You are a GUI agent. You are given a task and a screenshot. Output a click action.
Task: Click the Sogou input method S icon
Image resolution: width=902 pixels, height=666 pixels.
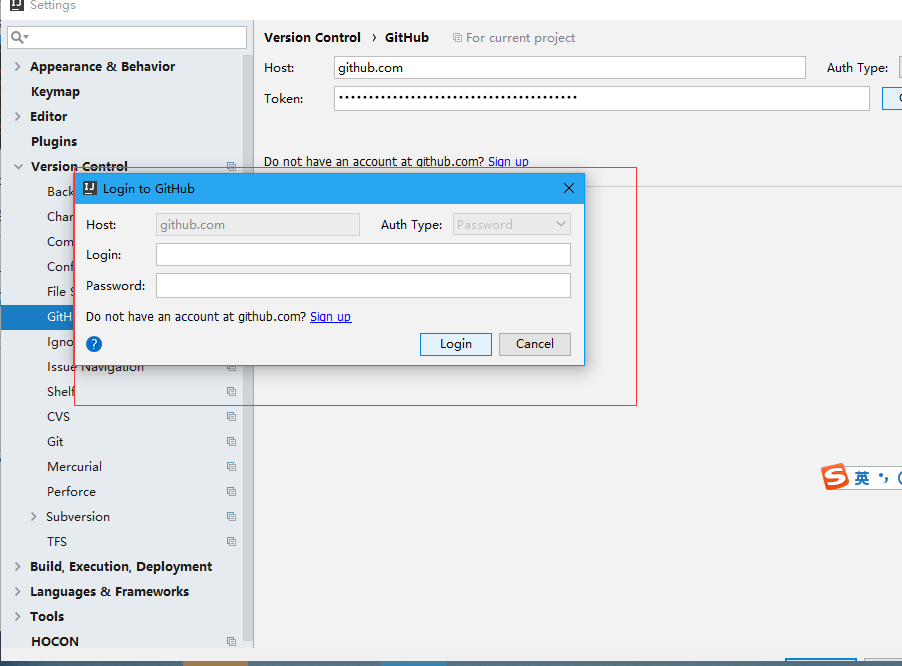pyautogui.click(x=835, y=477)
